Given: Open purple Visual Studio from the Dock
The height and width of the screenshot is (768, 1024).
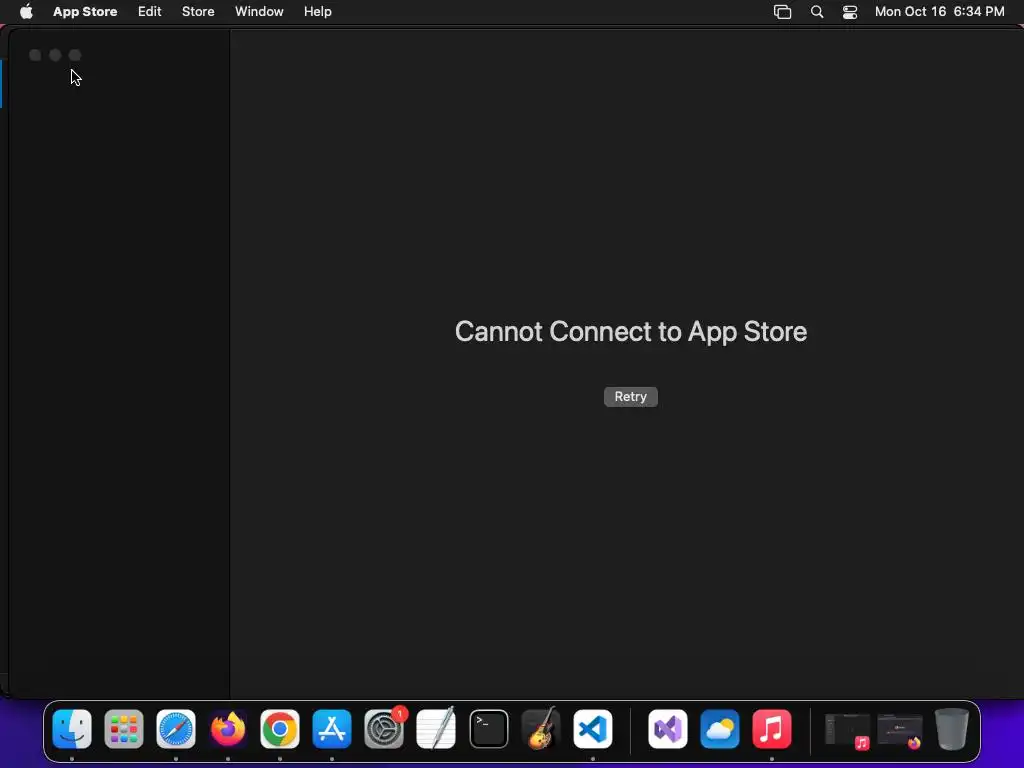Looking at the screenshot, I should pos(667,729).
